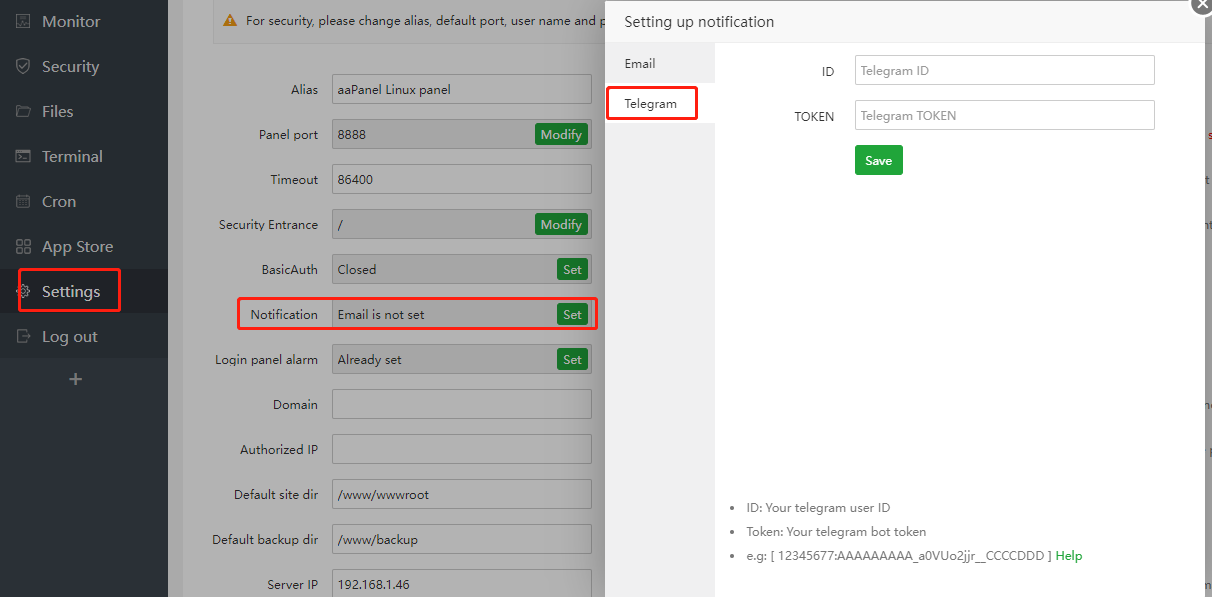Click the App Store grid icon
The image size is (1212, 597).
[23, 246]
